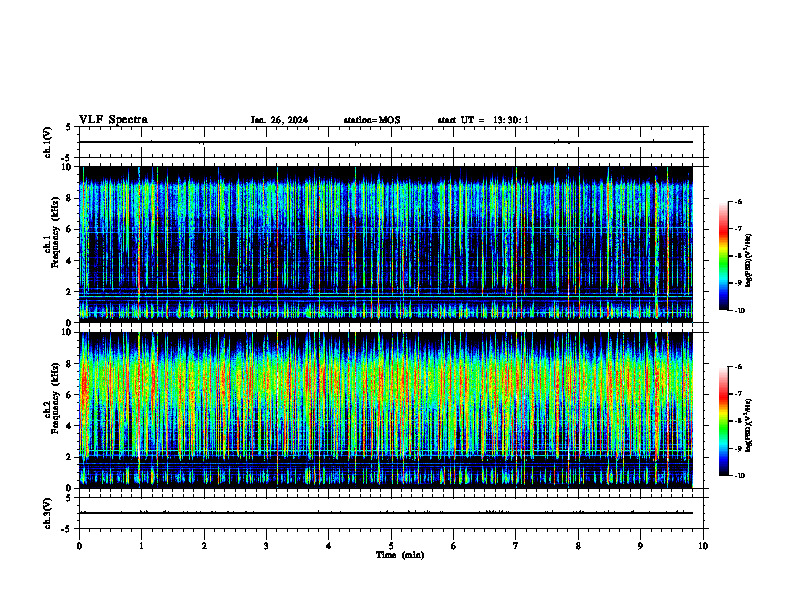Image resolution: width=792 pixels, height=612 pixels.
Task: Click the ch.1 frequency axis "2" tick label
Action: 69,292
